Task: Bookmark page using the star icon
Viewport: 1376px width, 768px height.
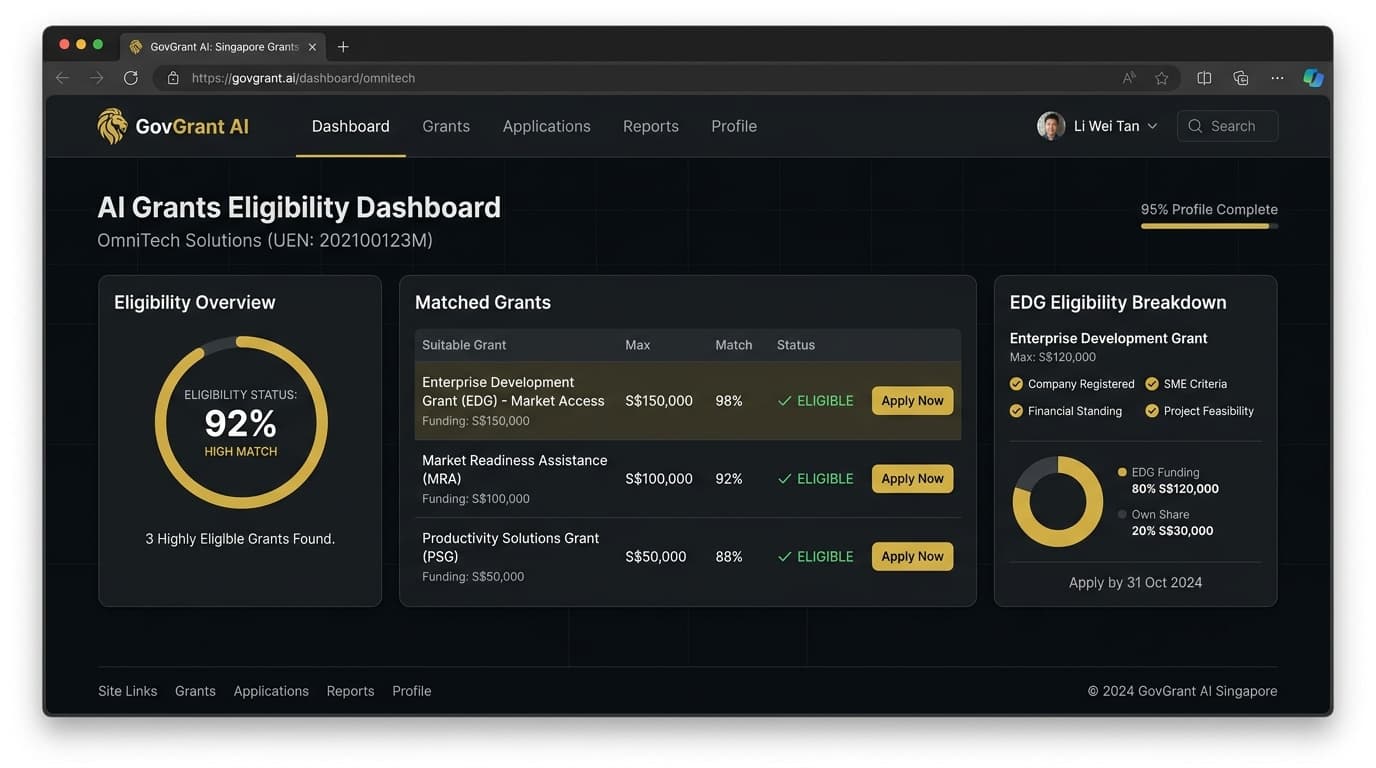Action: click(x=1161, y=78)
